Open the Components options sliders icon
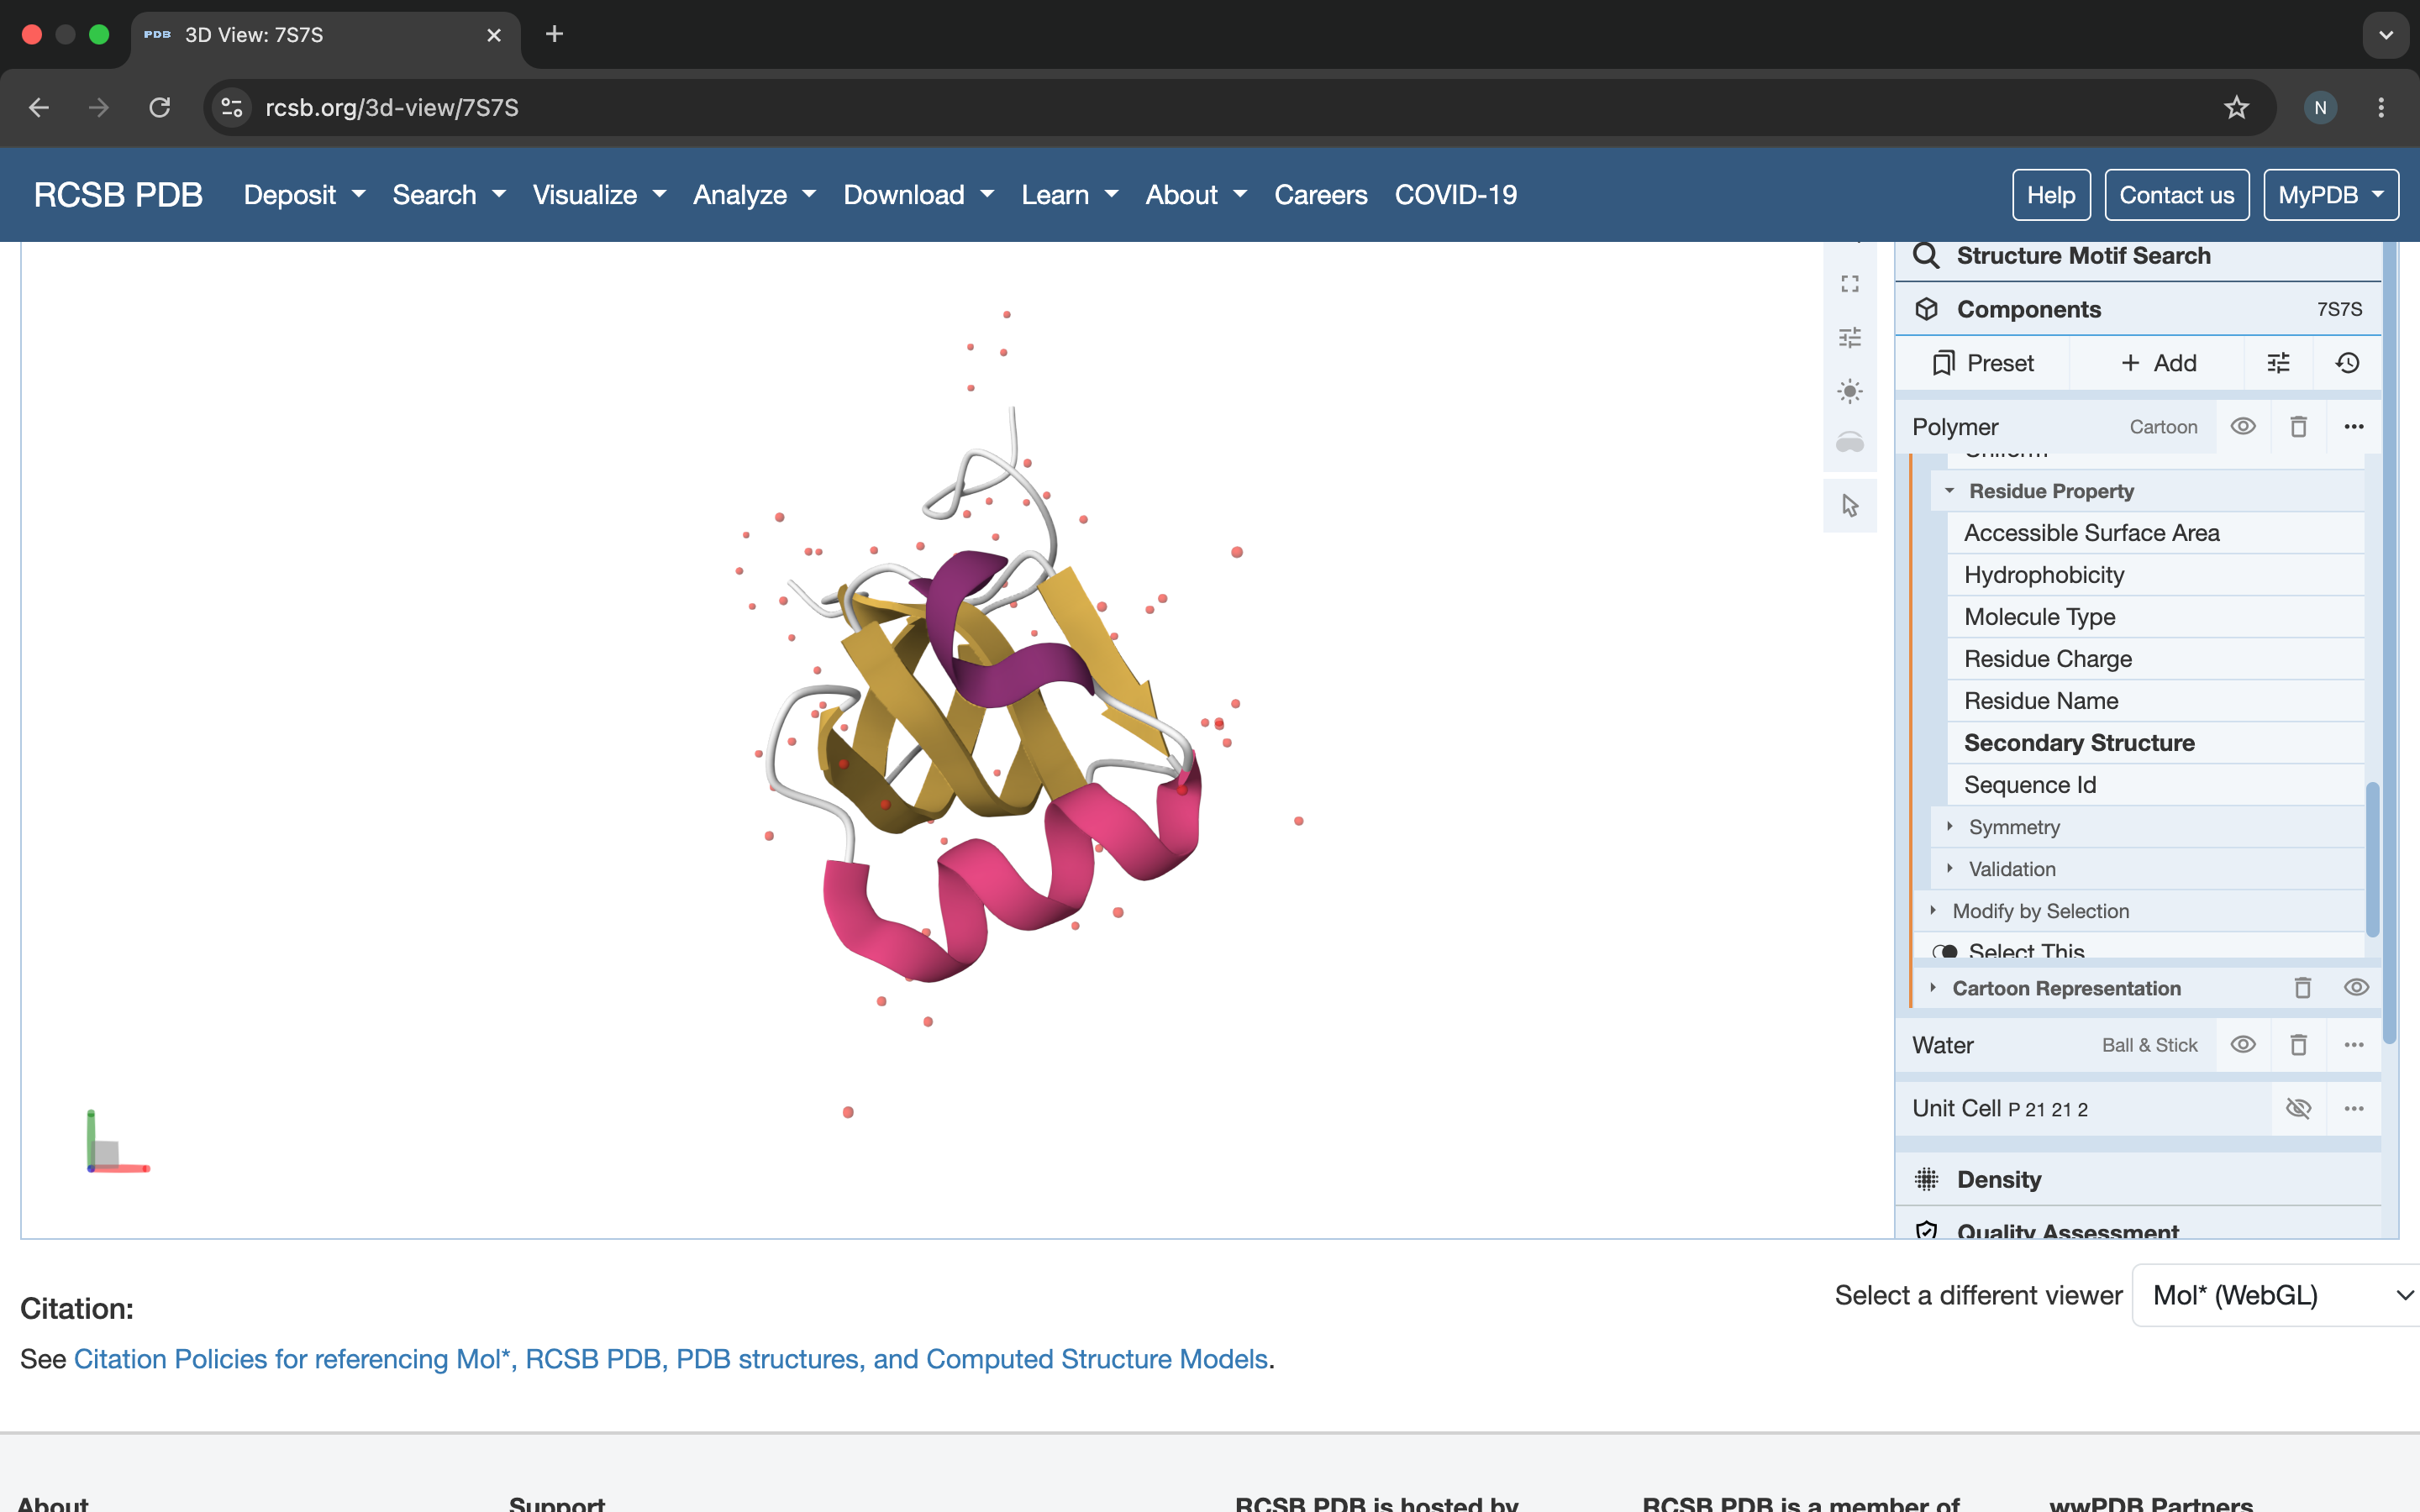Screen dimensions: 2420x1512 pos(2278,363)
